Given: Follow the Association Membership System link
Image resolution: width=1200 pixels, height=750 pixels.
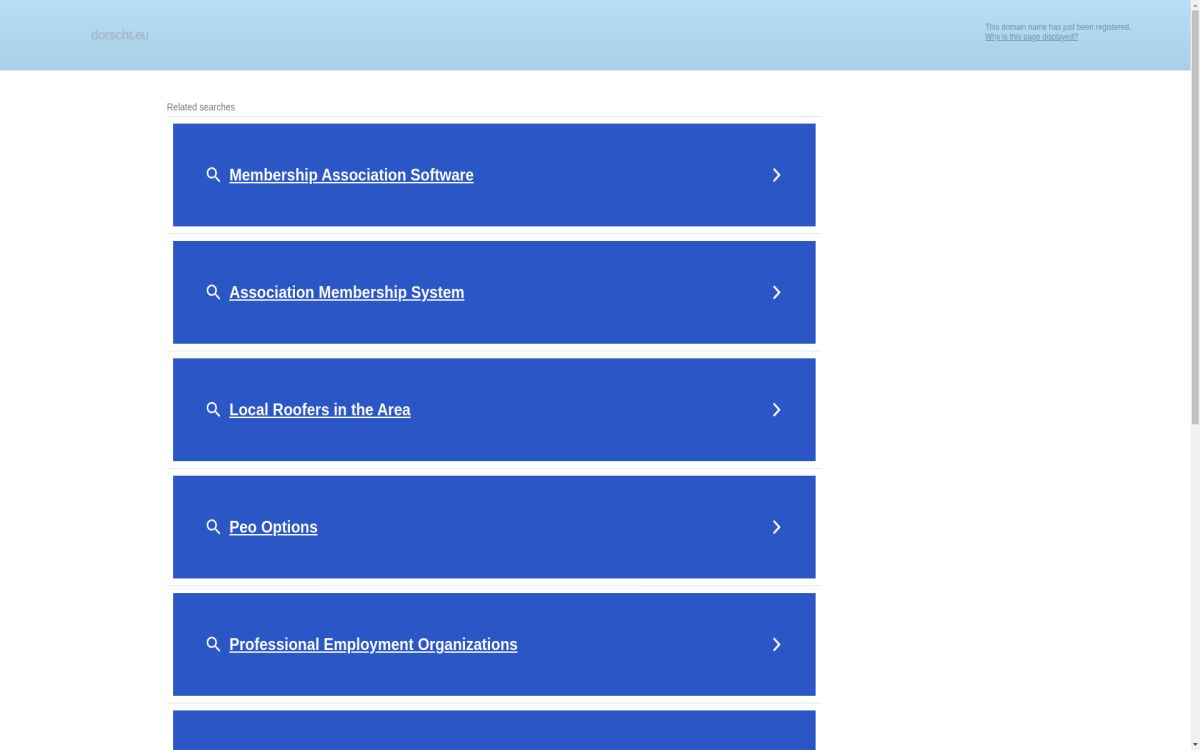Looking at the screenshot, I should click(x=346, y=292).
